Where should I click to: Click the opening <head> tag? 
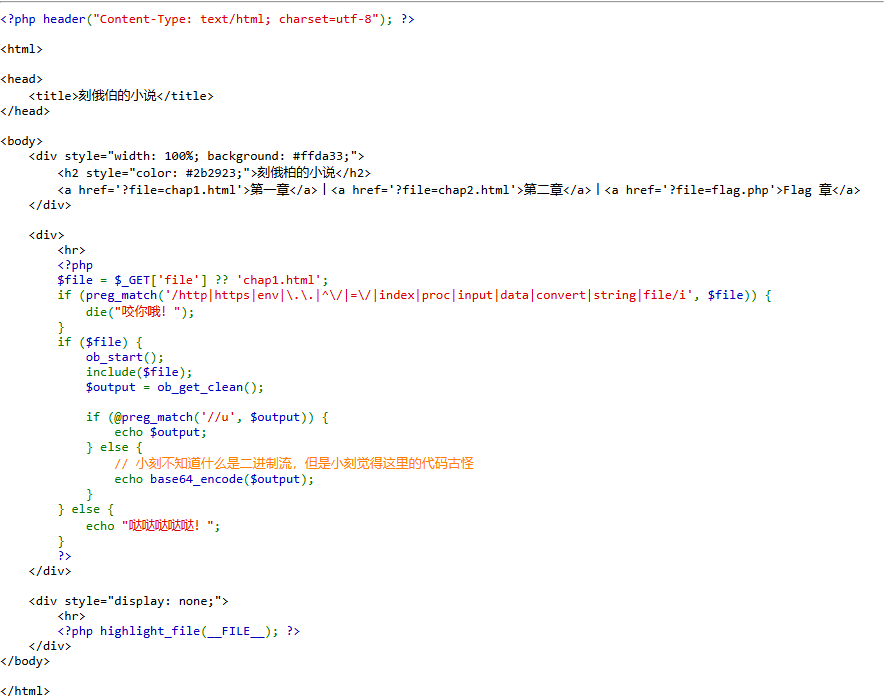point(21,79)
